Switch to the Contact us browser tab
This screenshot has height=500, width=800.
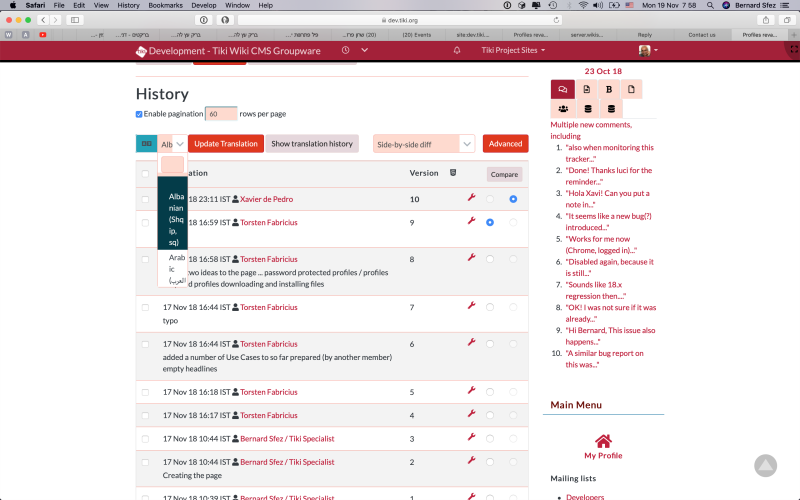[702, 35]
